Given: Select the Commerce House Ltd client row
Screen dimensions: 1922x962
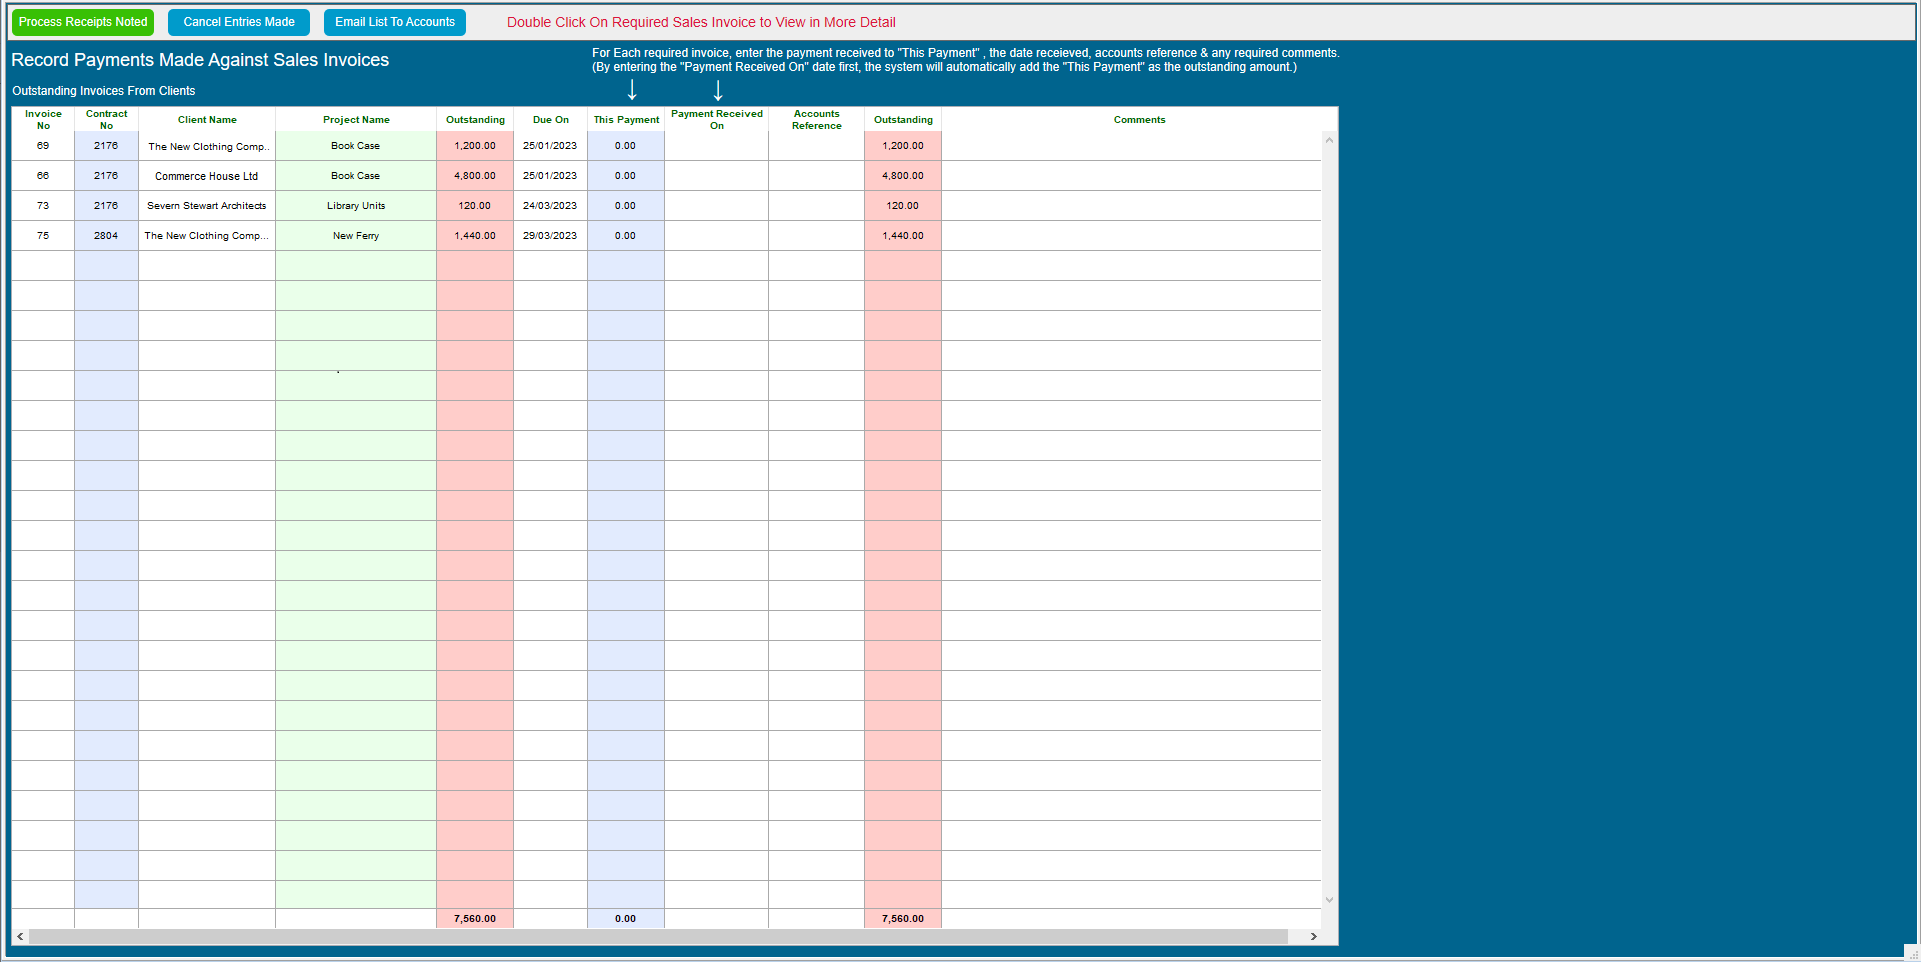Looking at the screenshot, I should (207, 176).
